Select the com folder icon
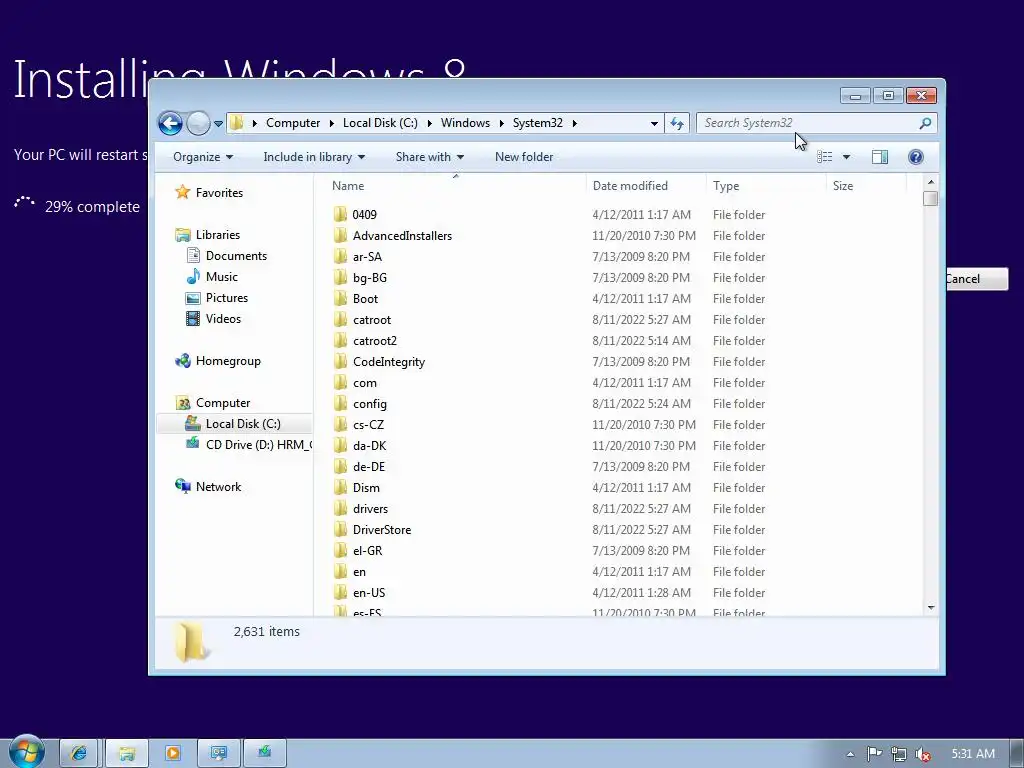The width and height of the screenshot is (1024, 768). click(340, 382)
